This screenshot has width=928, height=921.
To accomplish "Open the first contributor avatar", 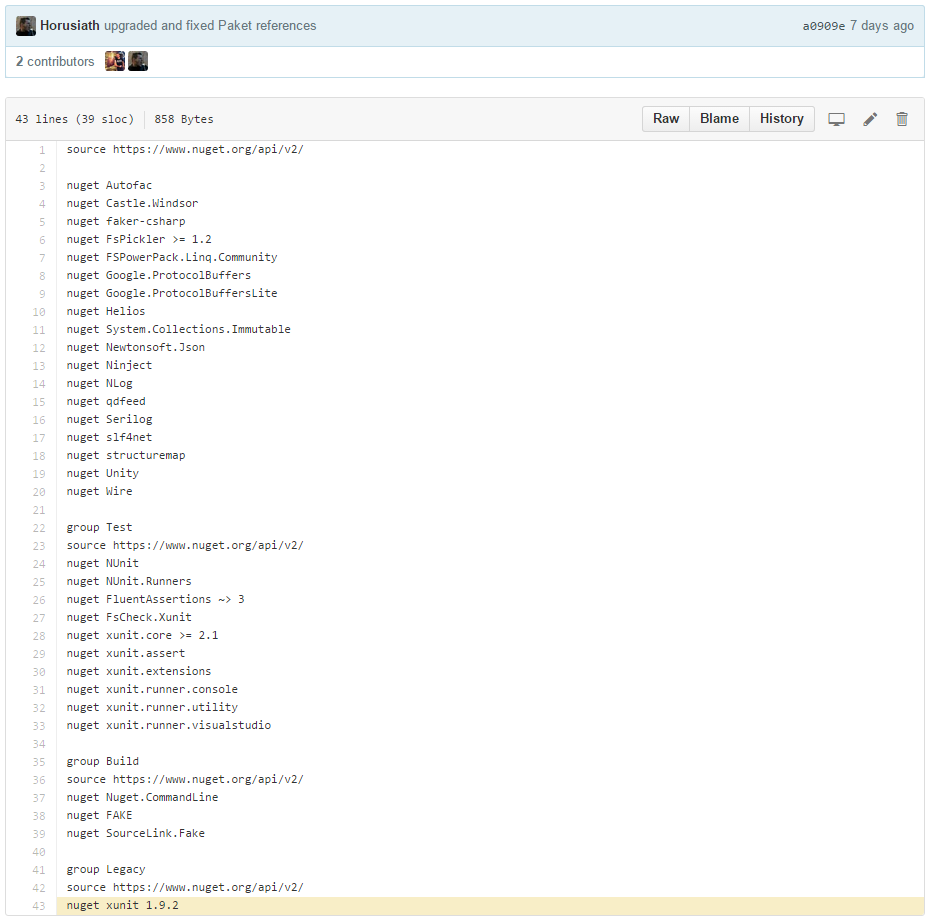I will [x=115, y=61].
